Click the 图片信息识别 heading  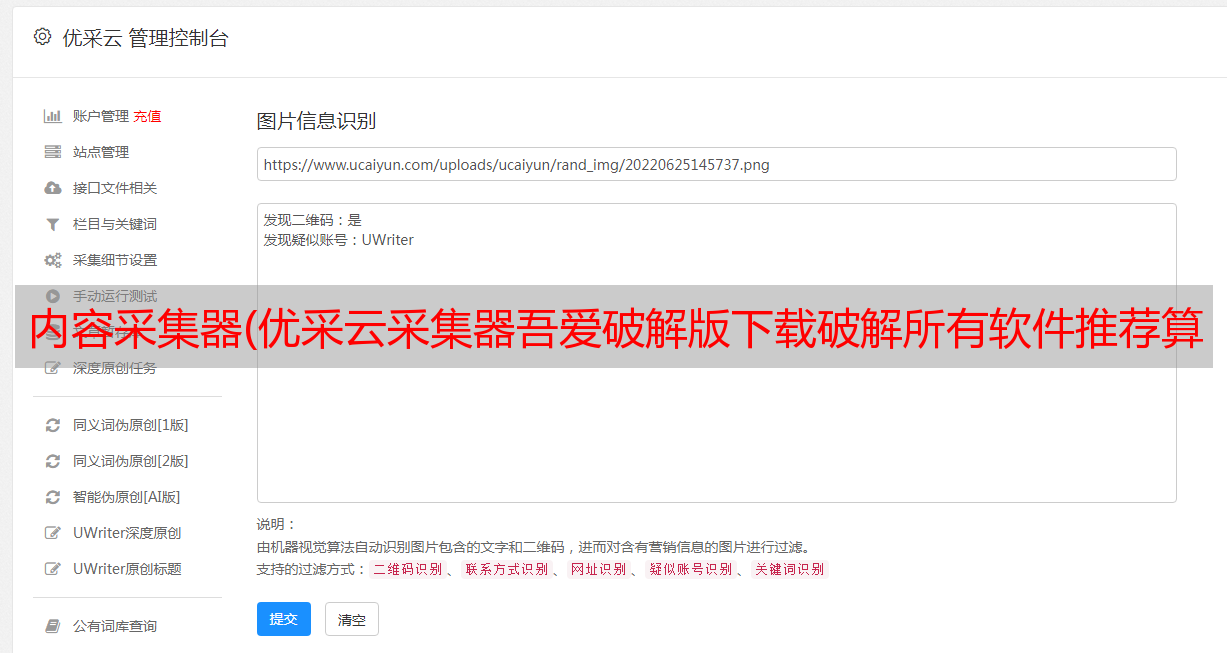316,121
